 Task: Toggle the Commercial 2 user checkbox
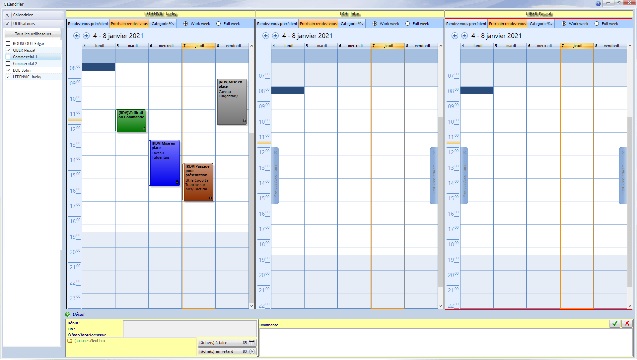[x=8, y=64]
